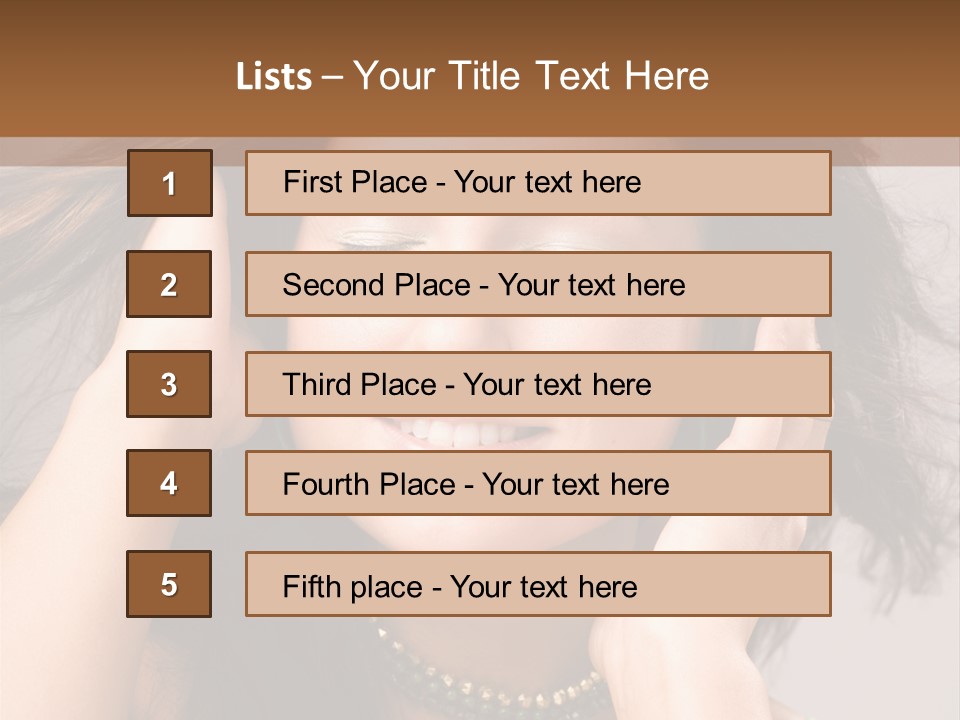Screen dimensions: 960x720
Task: Click the number 5 brown square
Action: (x=169, y=584)
